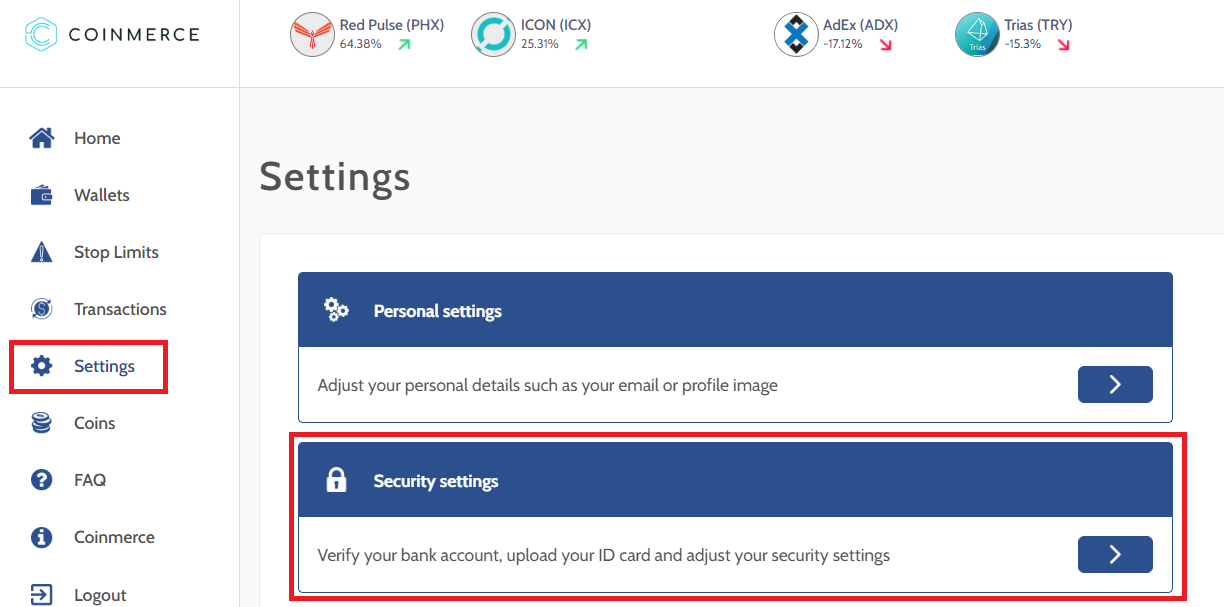Select Settings in the sidebar menu
The width and height of the screenshot is (1224, 607).
pos(104,366)
